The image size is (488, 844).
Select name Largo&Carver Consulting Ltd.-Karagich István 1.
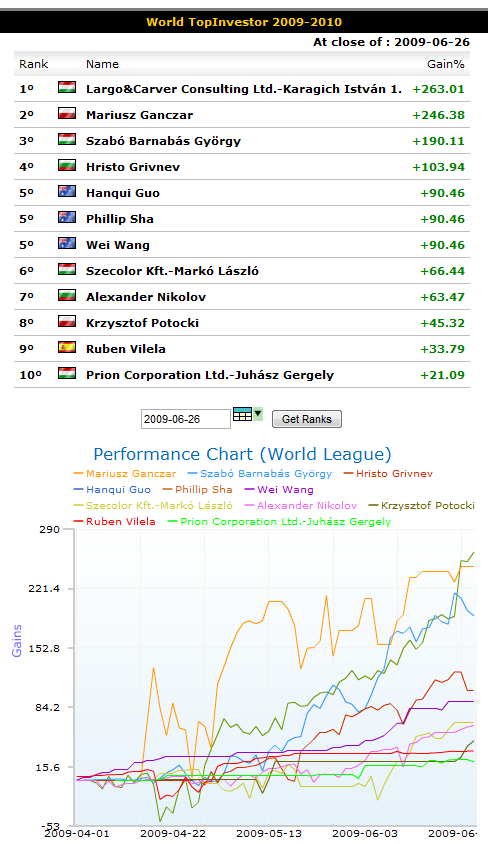click(x=244, y=89)
